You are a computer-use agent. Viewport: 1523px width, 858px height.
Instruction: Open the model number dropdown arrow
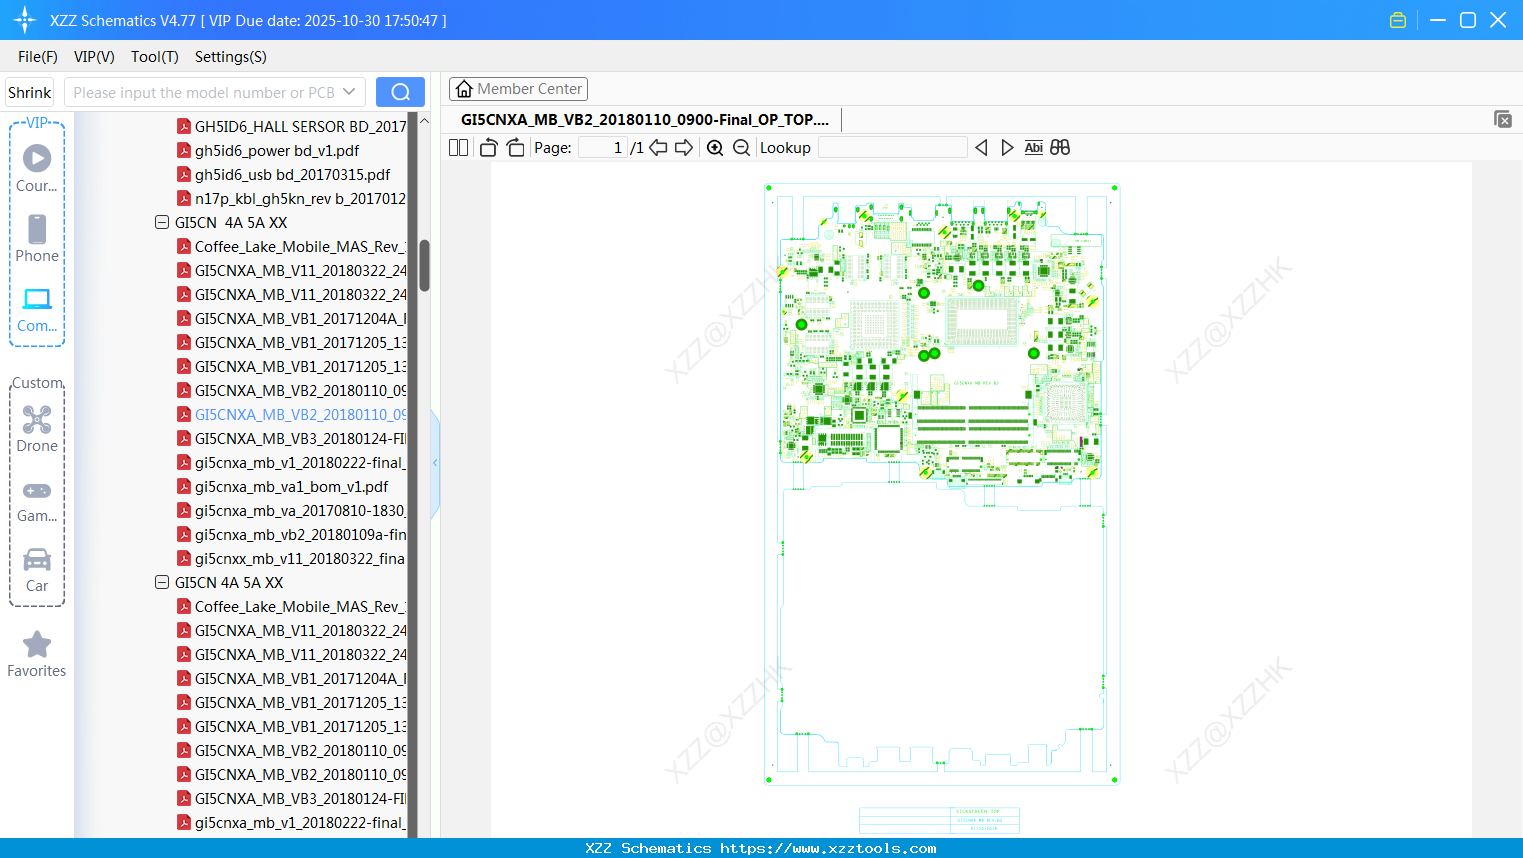(x=349, y=92)
